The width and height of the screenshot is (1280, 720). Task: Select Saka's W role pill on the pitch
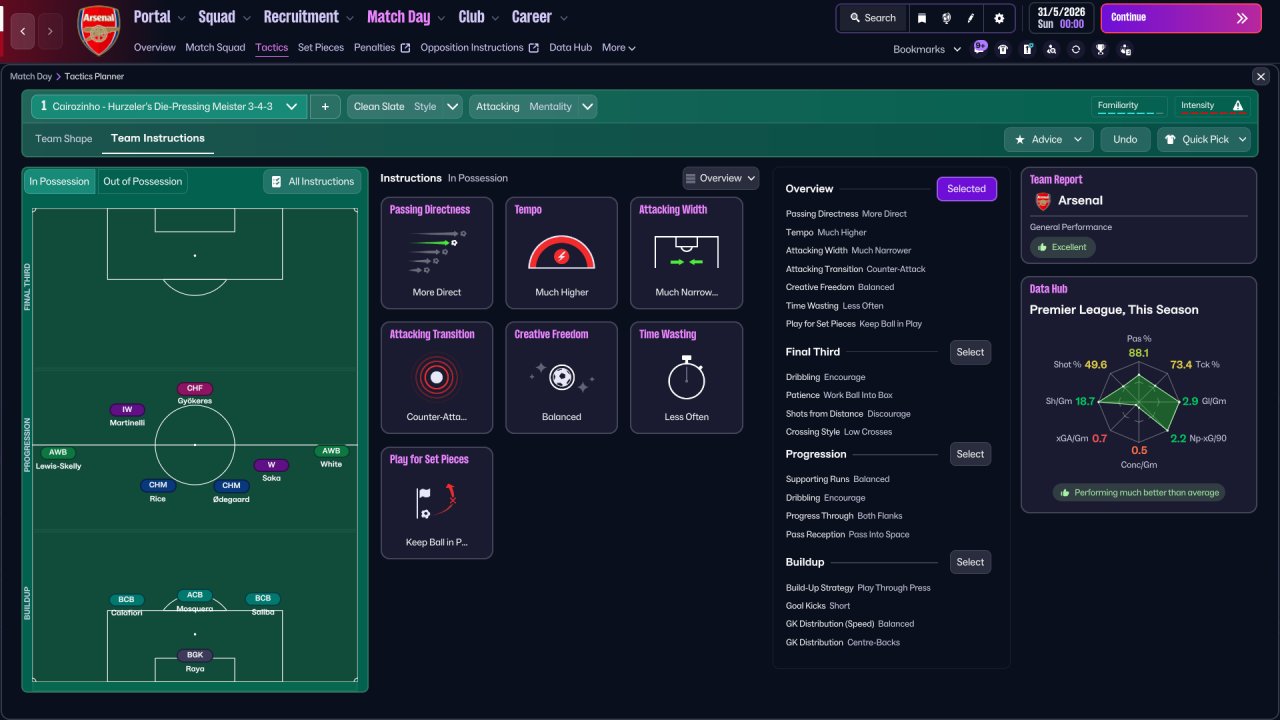271,465
